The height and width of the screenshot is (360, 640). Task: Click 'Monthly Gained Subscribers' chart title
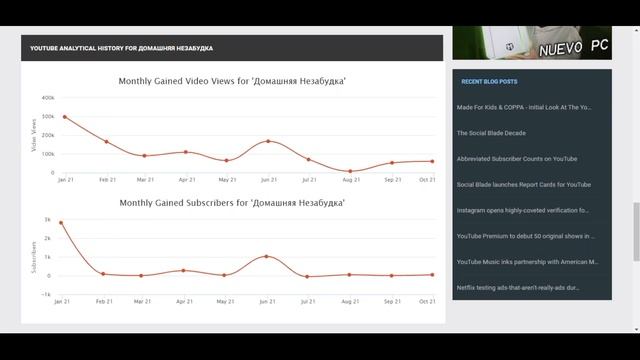tap(232, 203)
